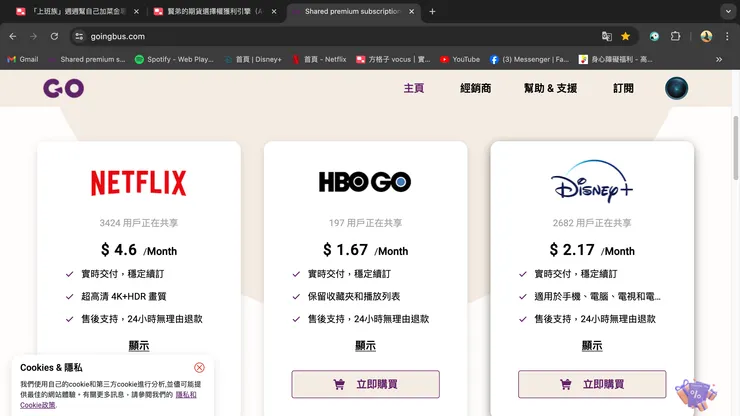Click 立即購買 under HBO GO
The height and width of the screenshot is (416, 740).
pyautogui.click(x=365, y=384)
